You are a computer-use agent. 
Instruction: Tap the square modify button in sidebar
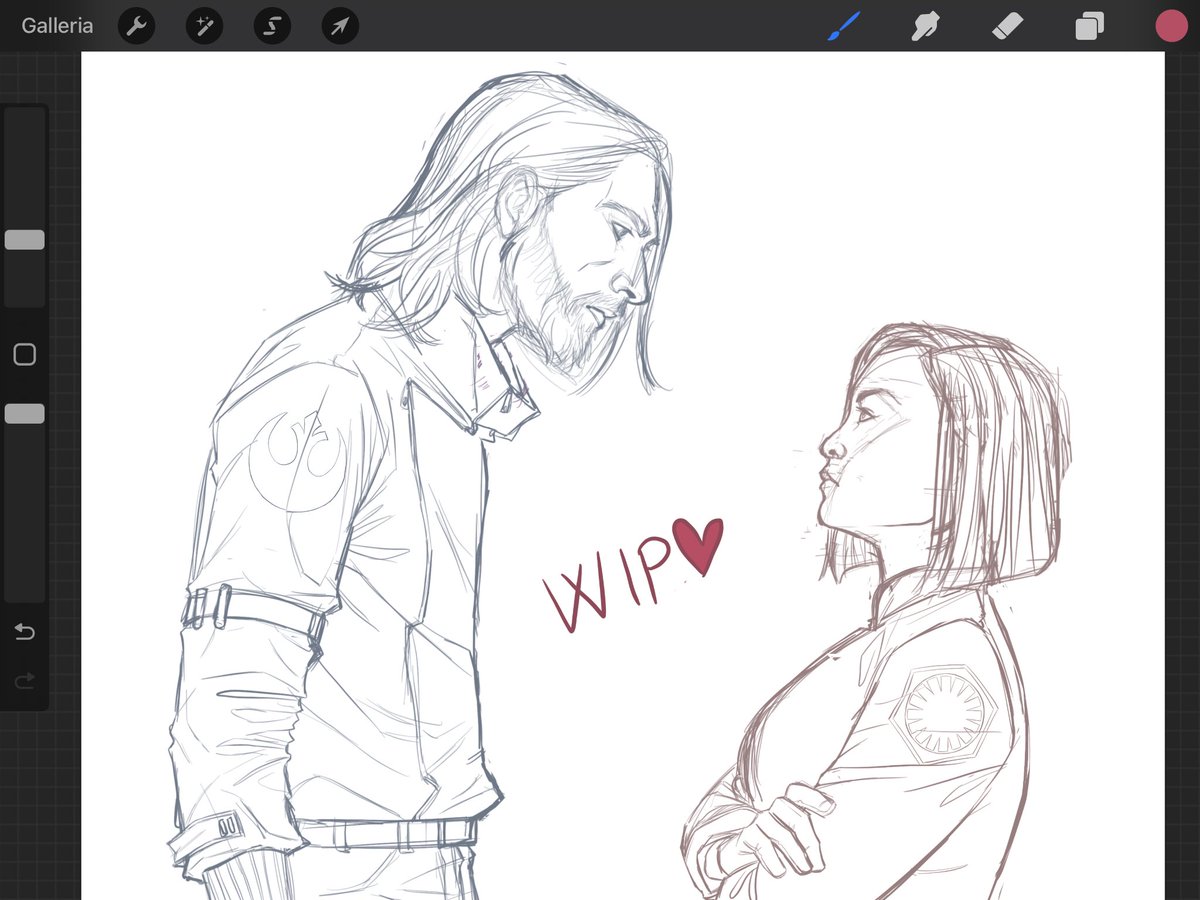pos(25,354)
